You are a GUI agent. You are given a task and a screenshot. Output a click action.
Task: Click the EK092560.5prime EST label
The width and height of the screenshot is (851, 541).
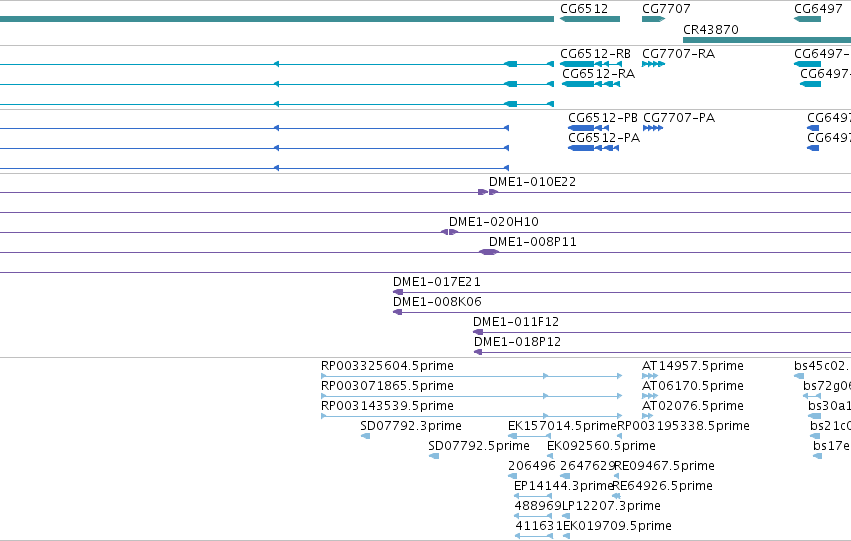pos(601,447)
